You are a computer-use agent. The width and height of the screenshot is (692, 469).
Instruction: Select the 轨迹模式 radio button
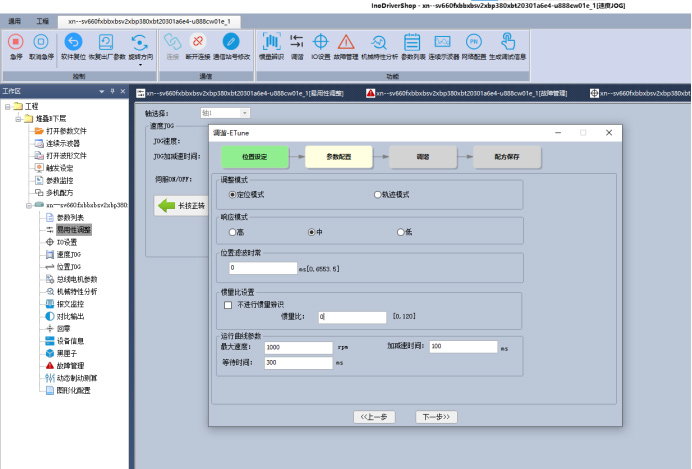click(377, 194)
